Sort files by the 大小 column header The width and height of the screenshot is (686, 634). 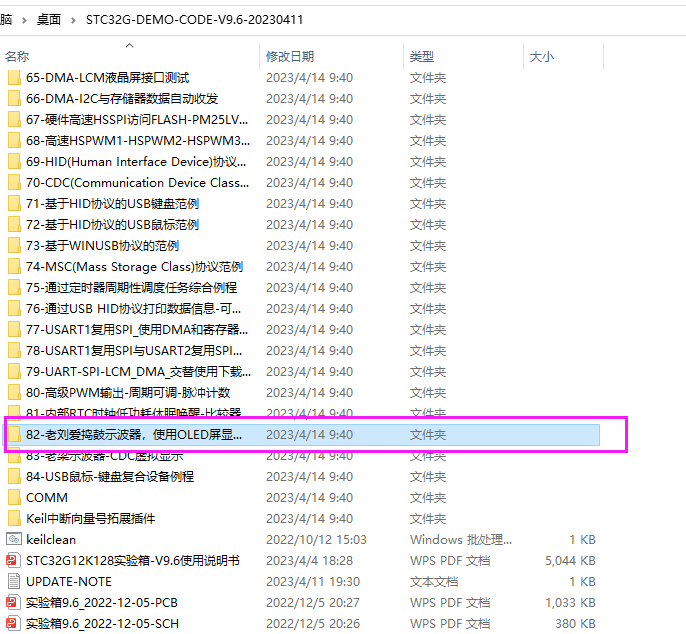[x=542, y=57]
